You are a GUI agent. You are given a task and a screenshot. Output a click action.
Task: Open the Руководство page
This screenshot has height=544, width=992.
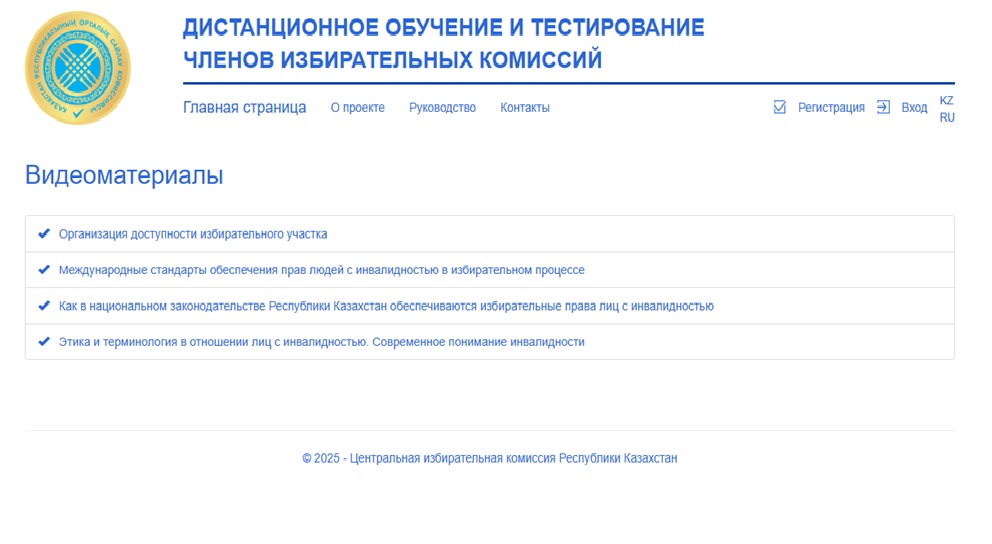pyautogui.click(x=442, y=108)
